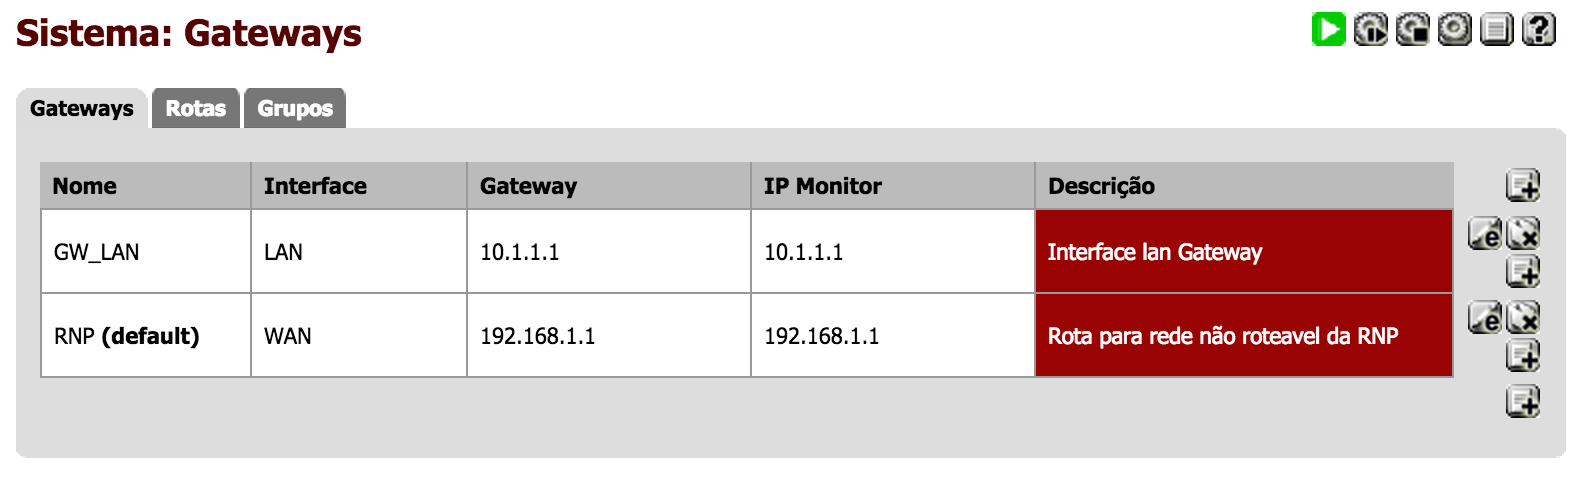
Task: Edit the RNP default gateway
Action: pyautogui.click(x=1485, y=318)
